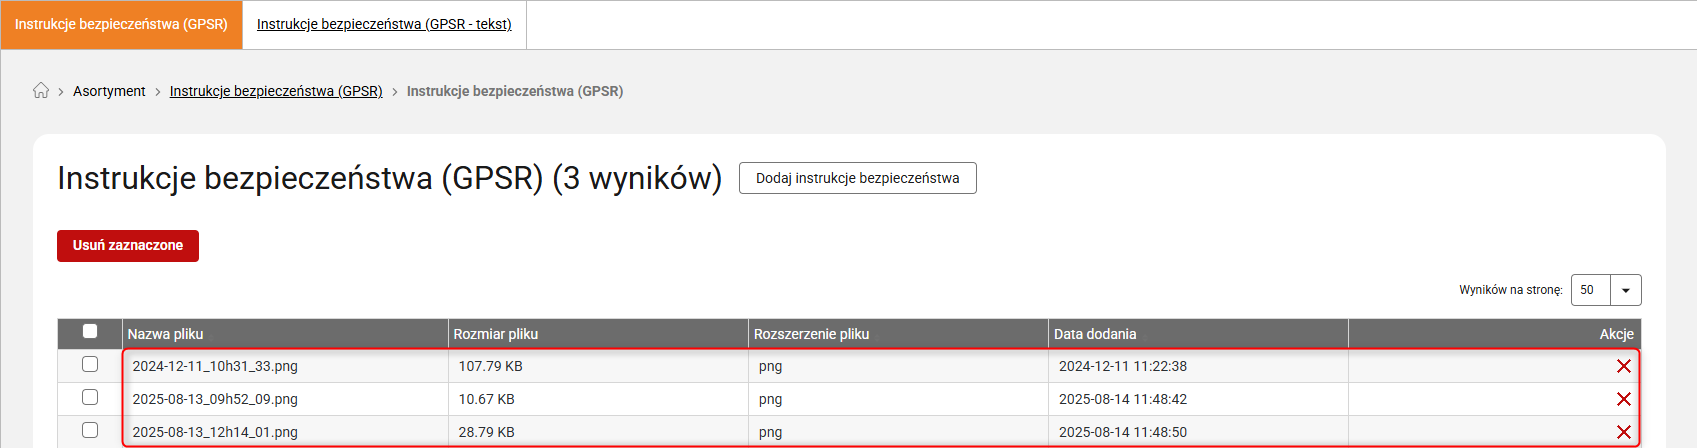Switch to Instrukcje bezpieczeństwa (GPSR - tekst) tab
1697x448 pixels.
384,24
